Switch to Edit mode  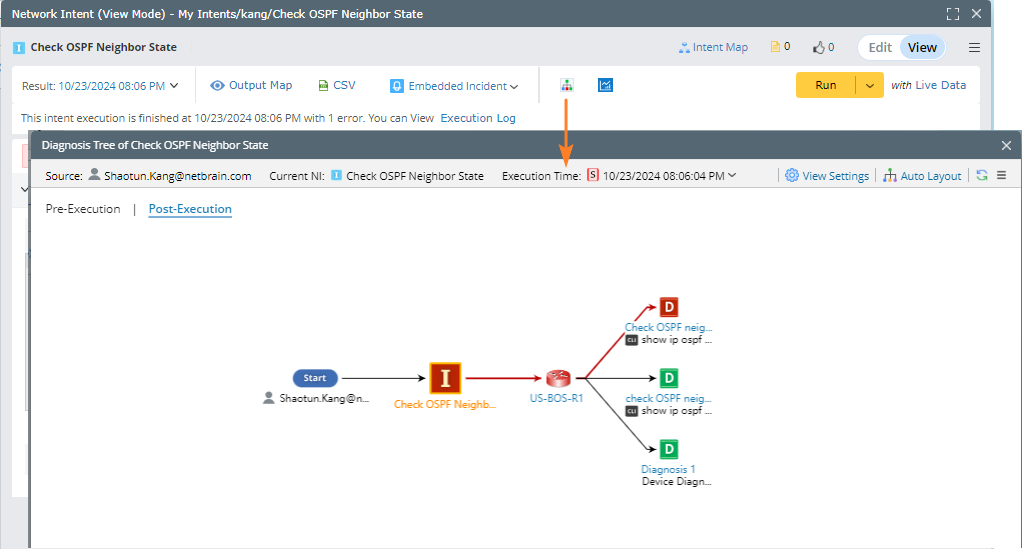pos(880,47)
